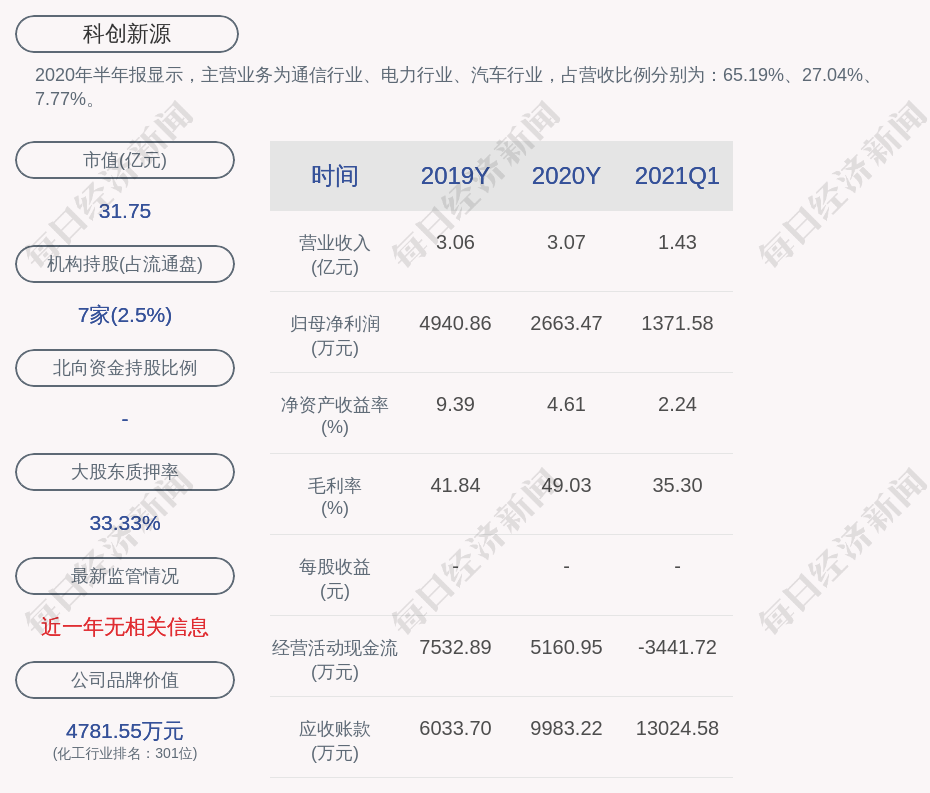Click the revenue cell 3.07
Viewport: 930px width, 793px height.
point(566,243)
